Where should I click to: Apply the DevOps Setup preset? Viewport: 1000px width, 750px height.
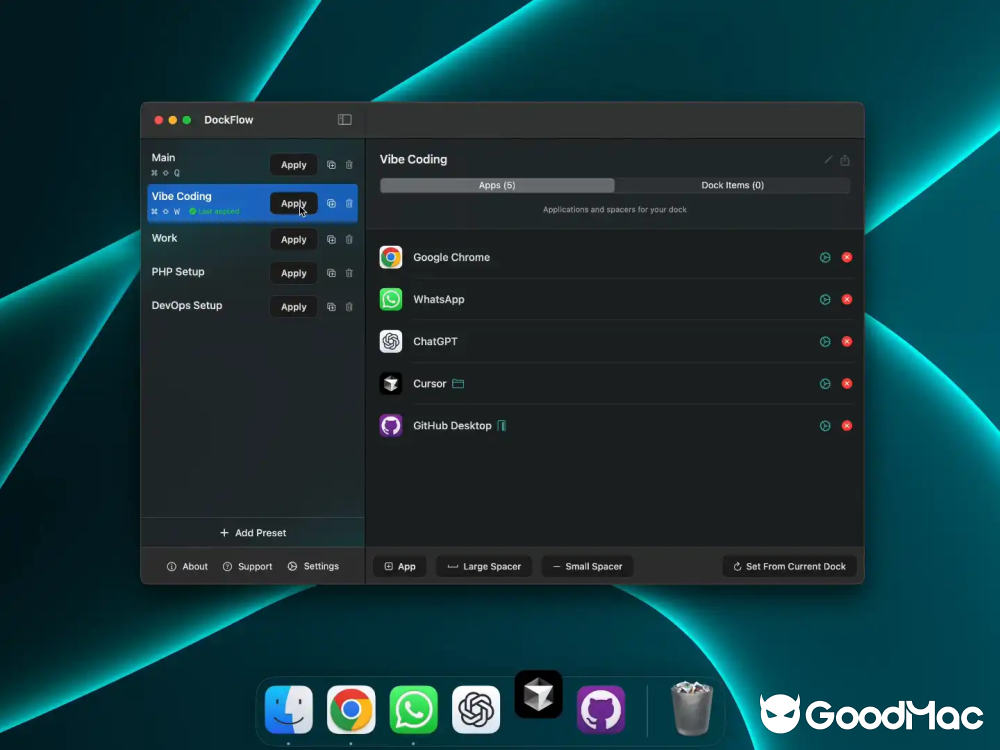coord(293,307)
